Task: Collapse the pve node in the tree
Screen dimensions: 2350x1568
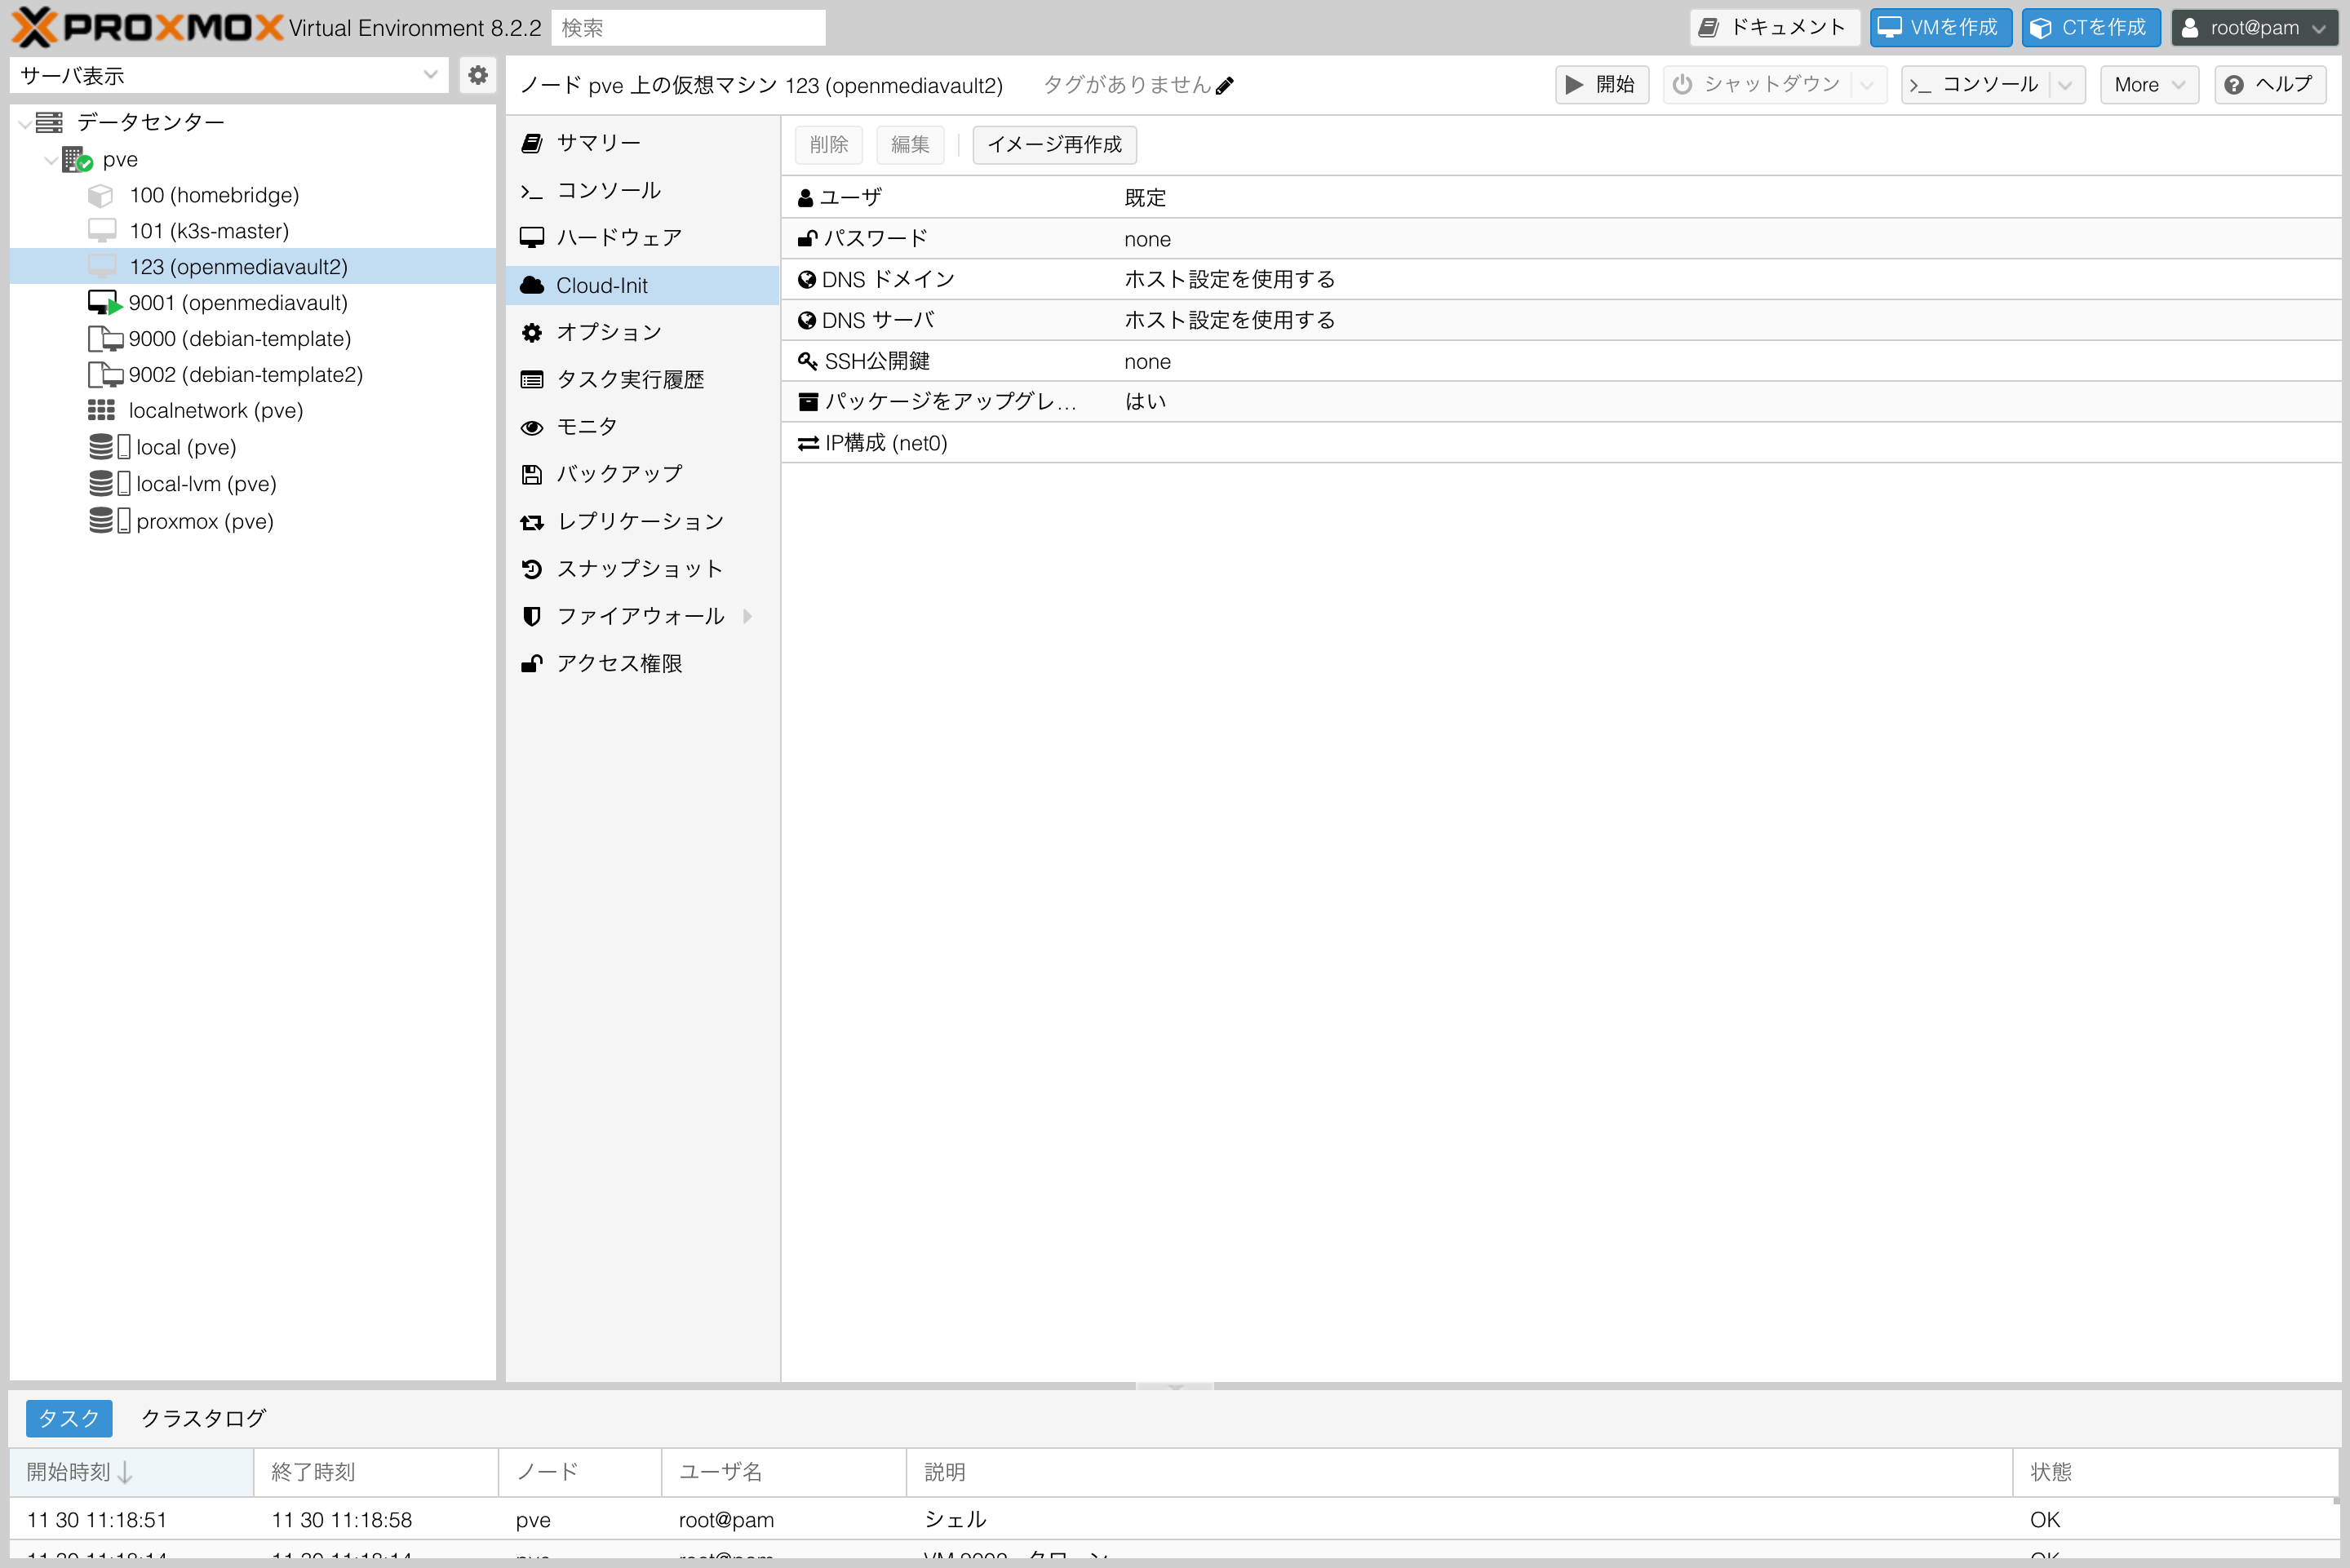Action: click(50, 159)
